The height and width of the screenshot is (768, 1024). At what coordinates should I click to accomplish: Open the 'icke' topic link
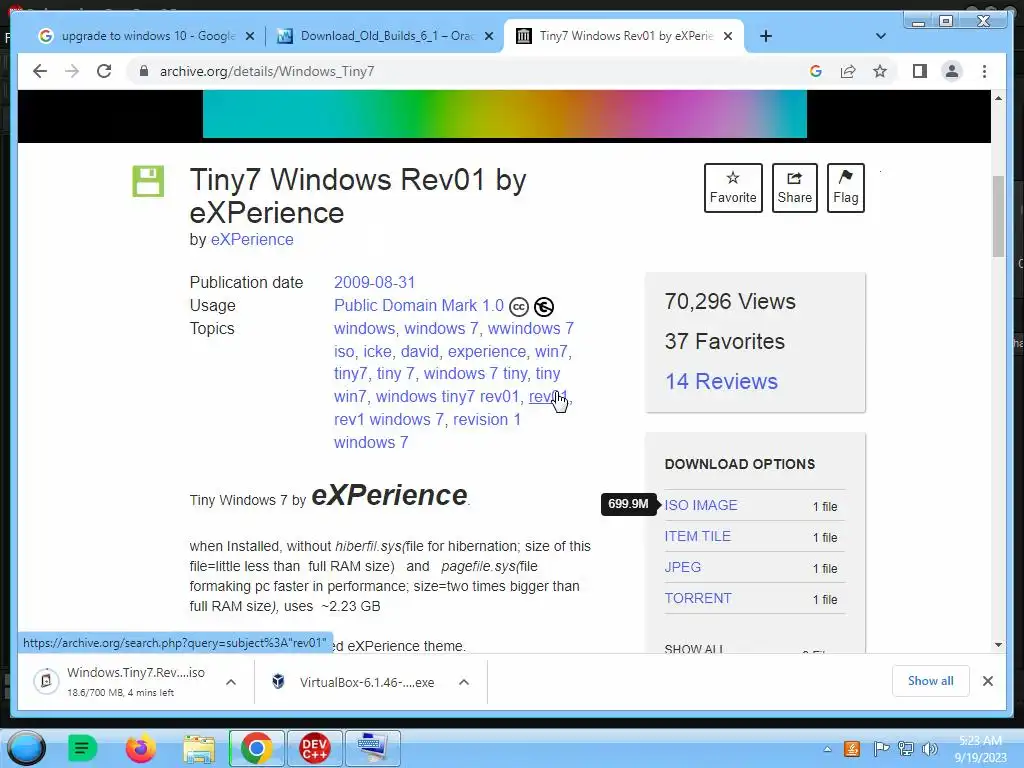377,351
